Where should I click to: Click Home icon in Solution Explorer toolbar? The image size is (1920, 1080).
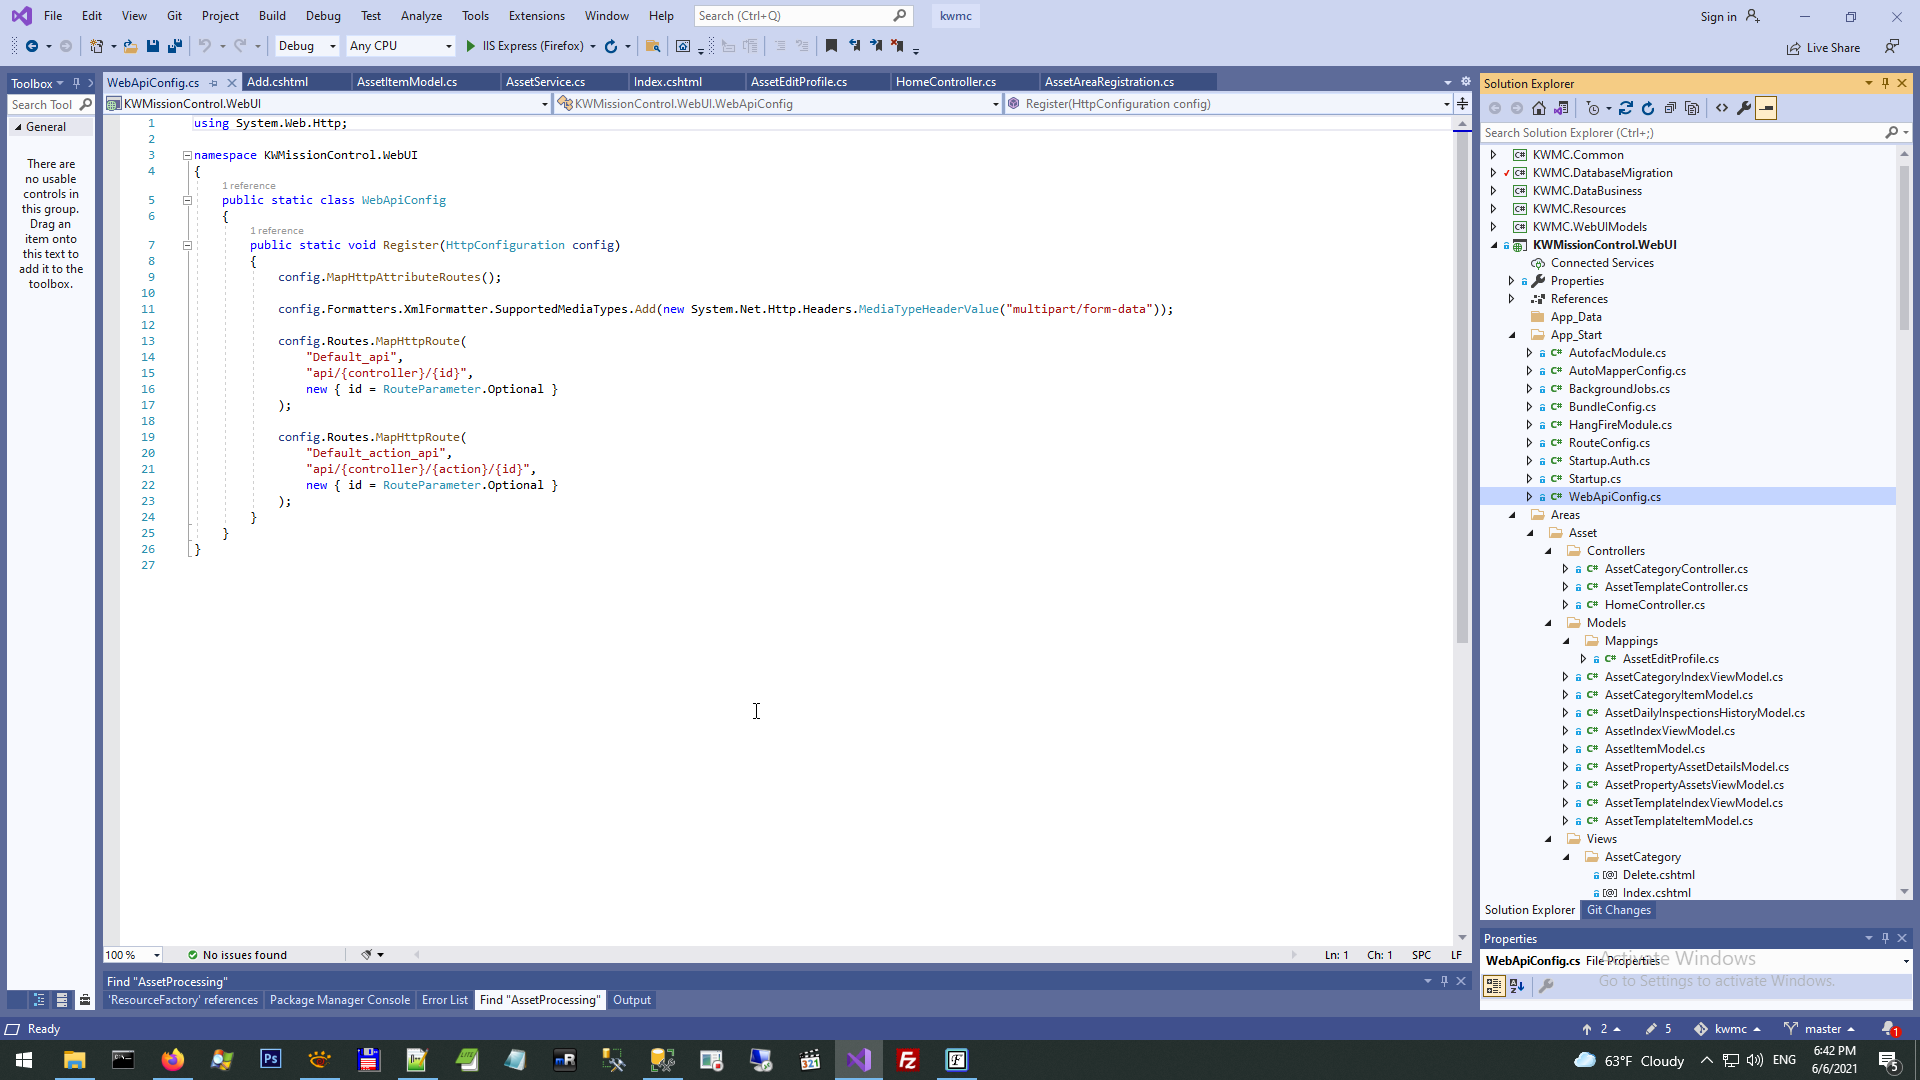click(1539, 108)
